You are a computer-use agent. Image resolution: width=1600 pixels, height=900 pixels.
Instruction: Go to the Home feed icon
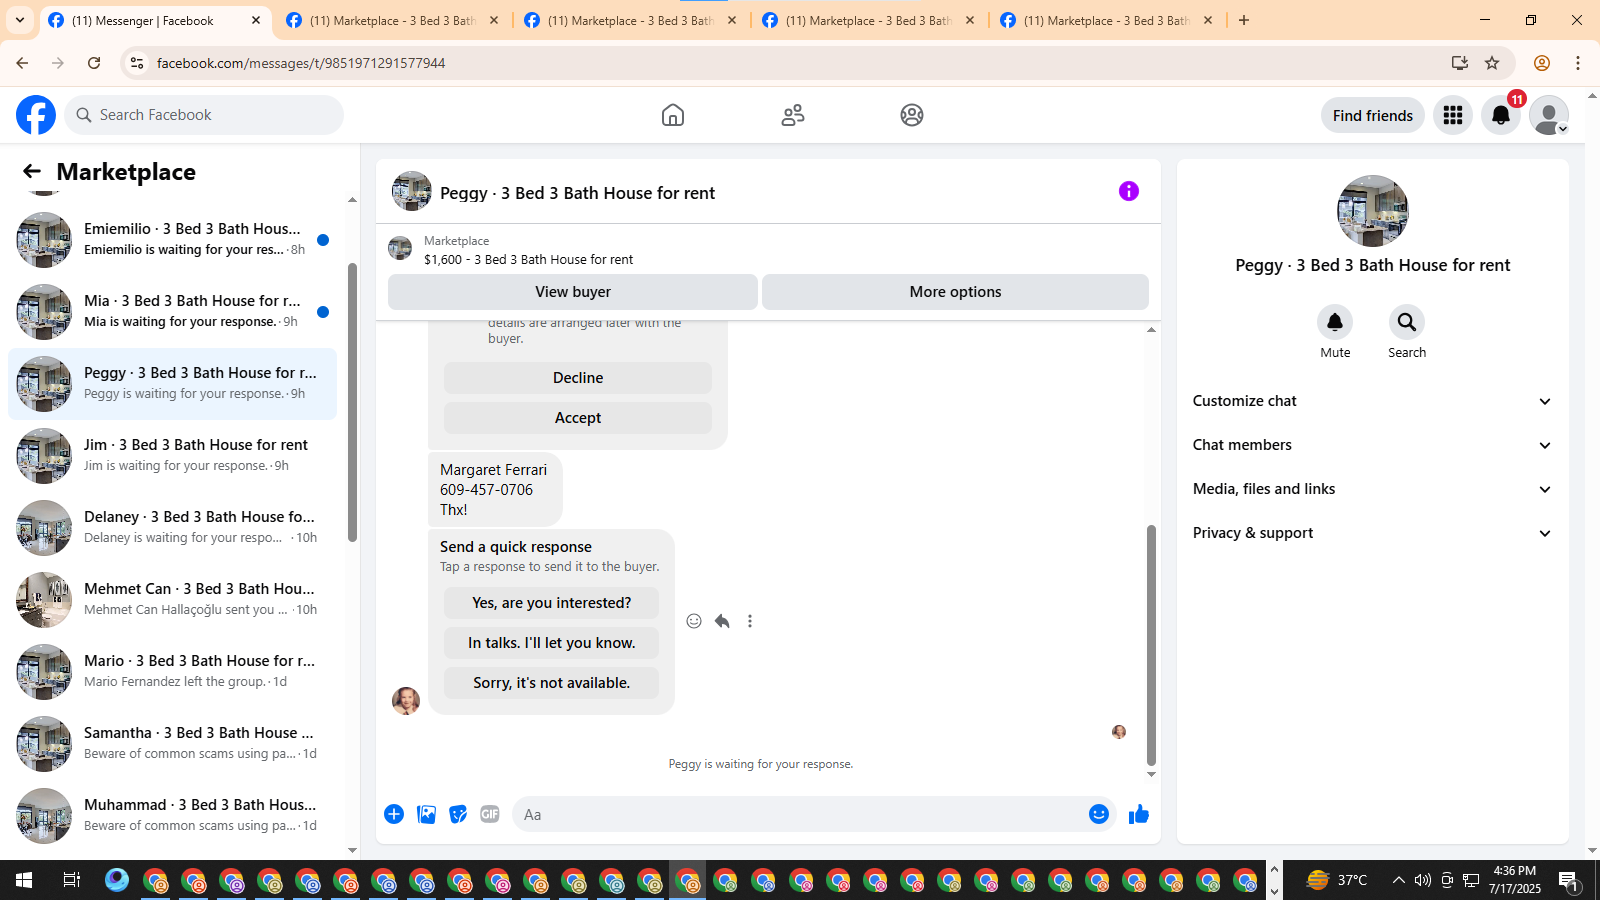point(673,115)
